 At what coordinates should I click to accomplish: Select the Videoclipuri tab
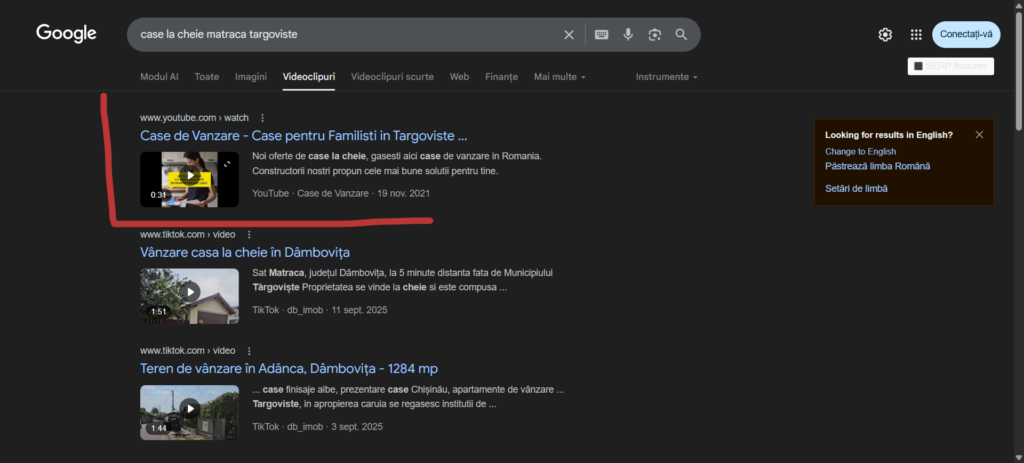309,76
